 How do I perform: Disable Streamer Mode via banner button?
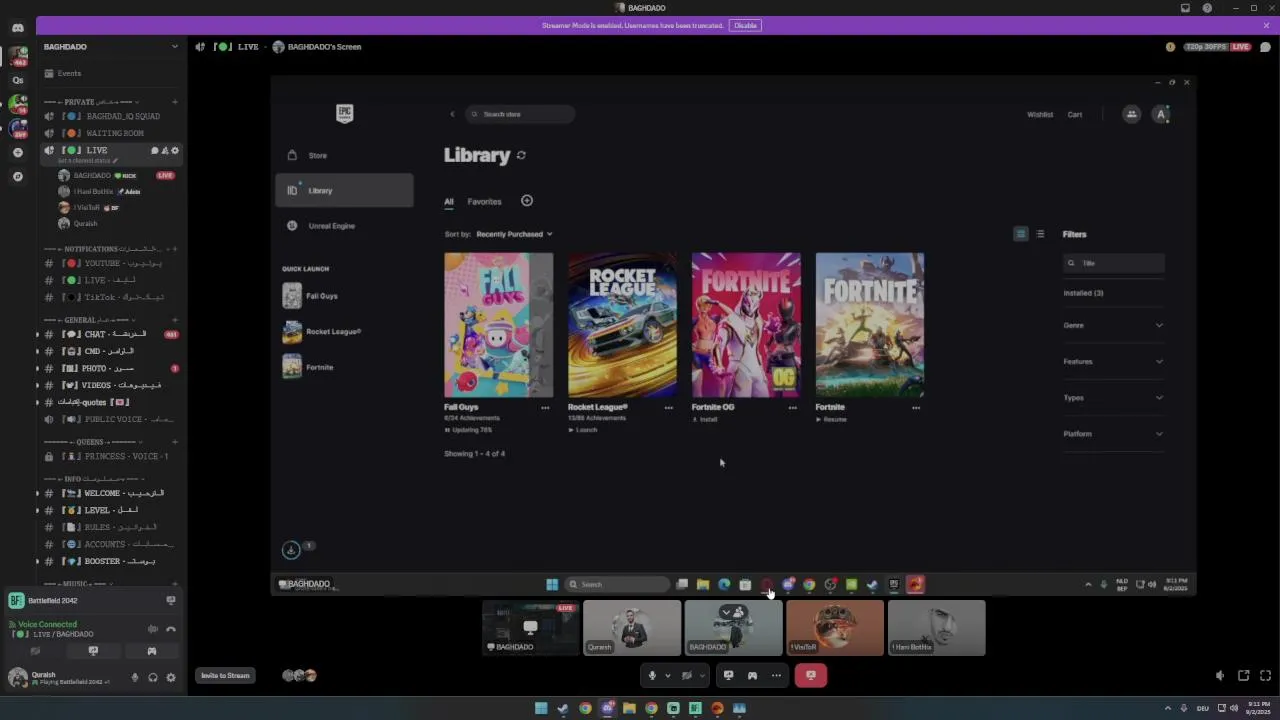tap(744, 25)
